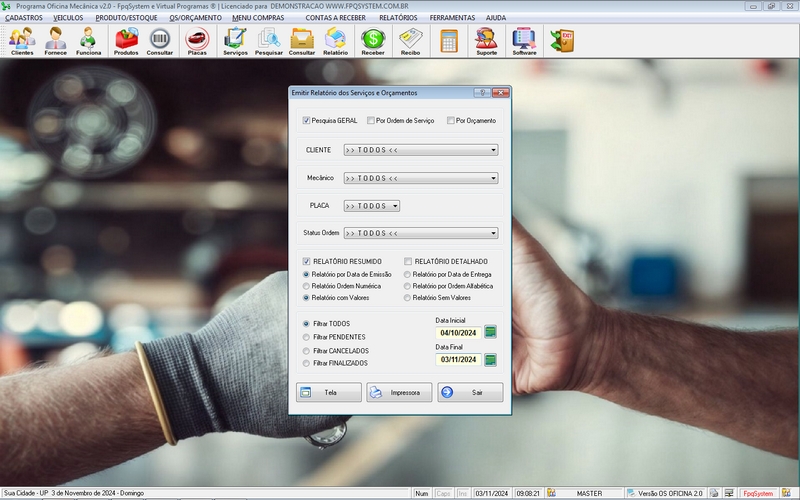
Task: Launch the calculator toolbar icon
Action: 449,41
